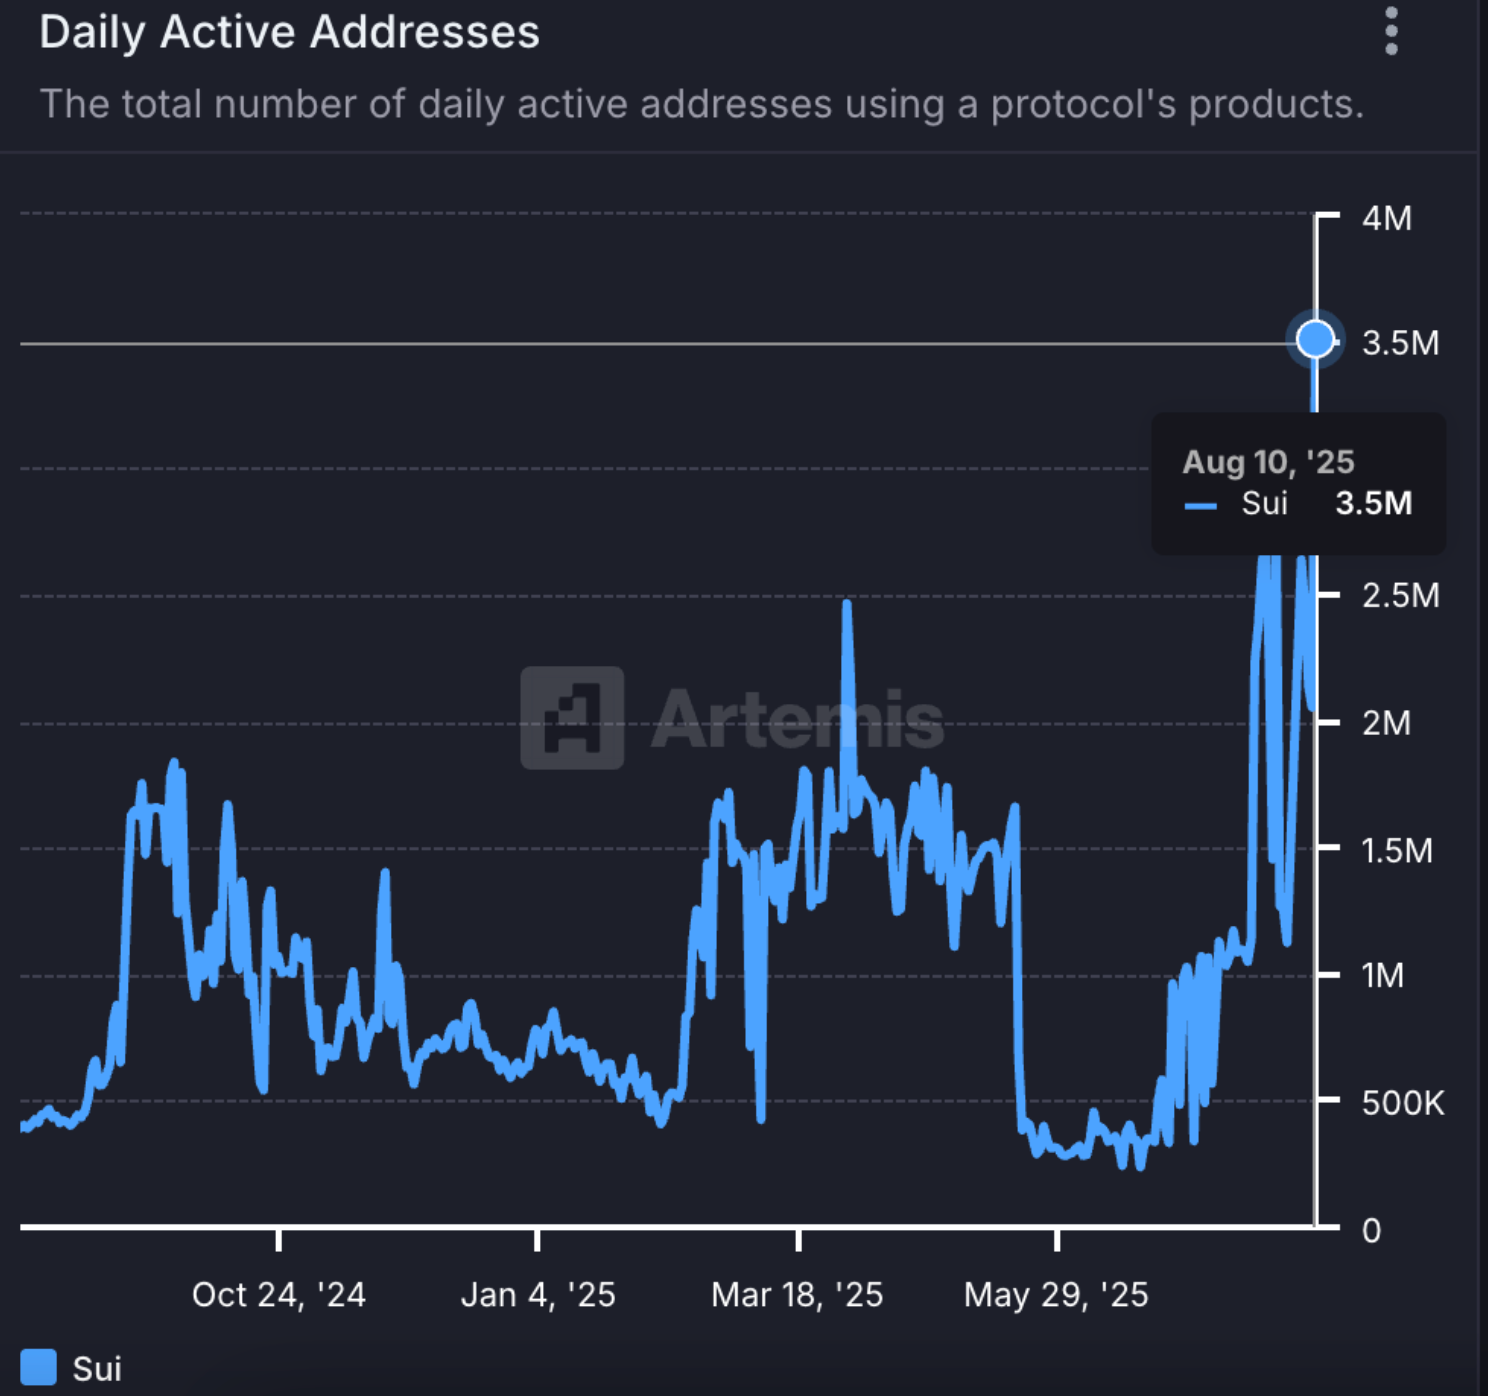Click the 1M y-axis label

coord(1383,975)
